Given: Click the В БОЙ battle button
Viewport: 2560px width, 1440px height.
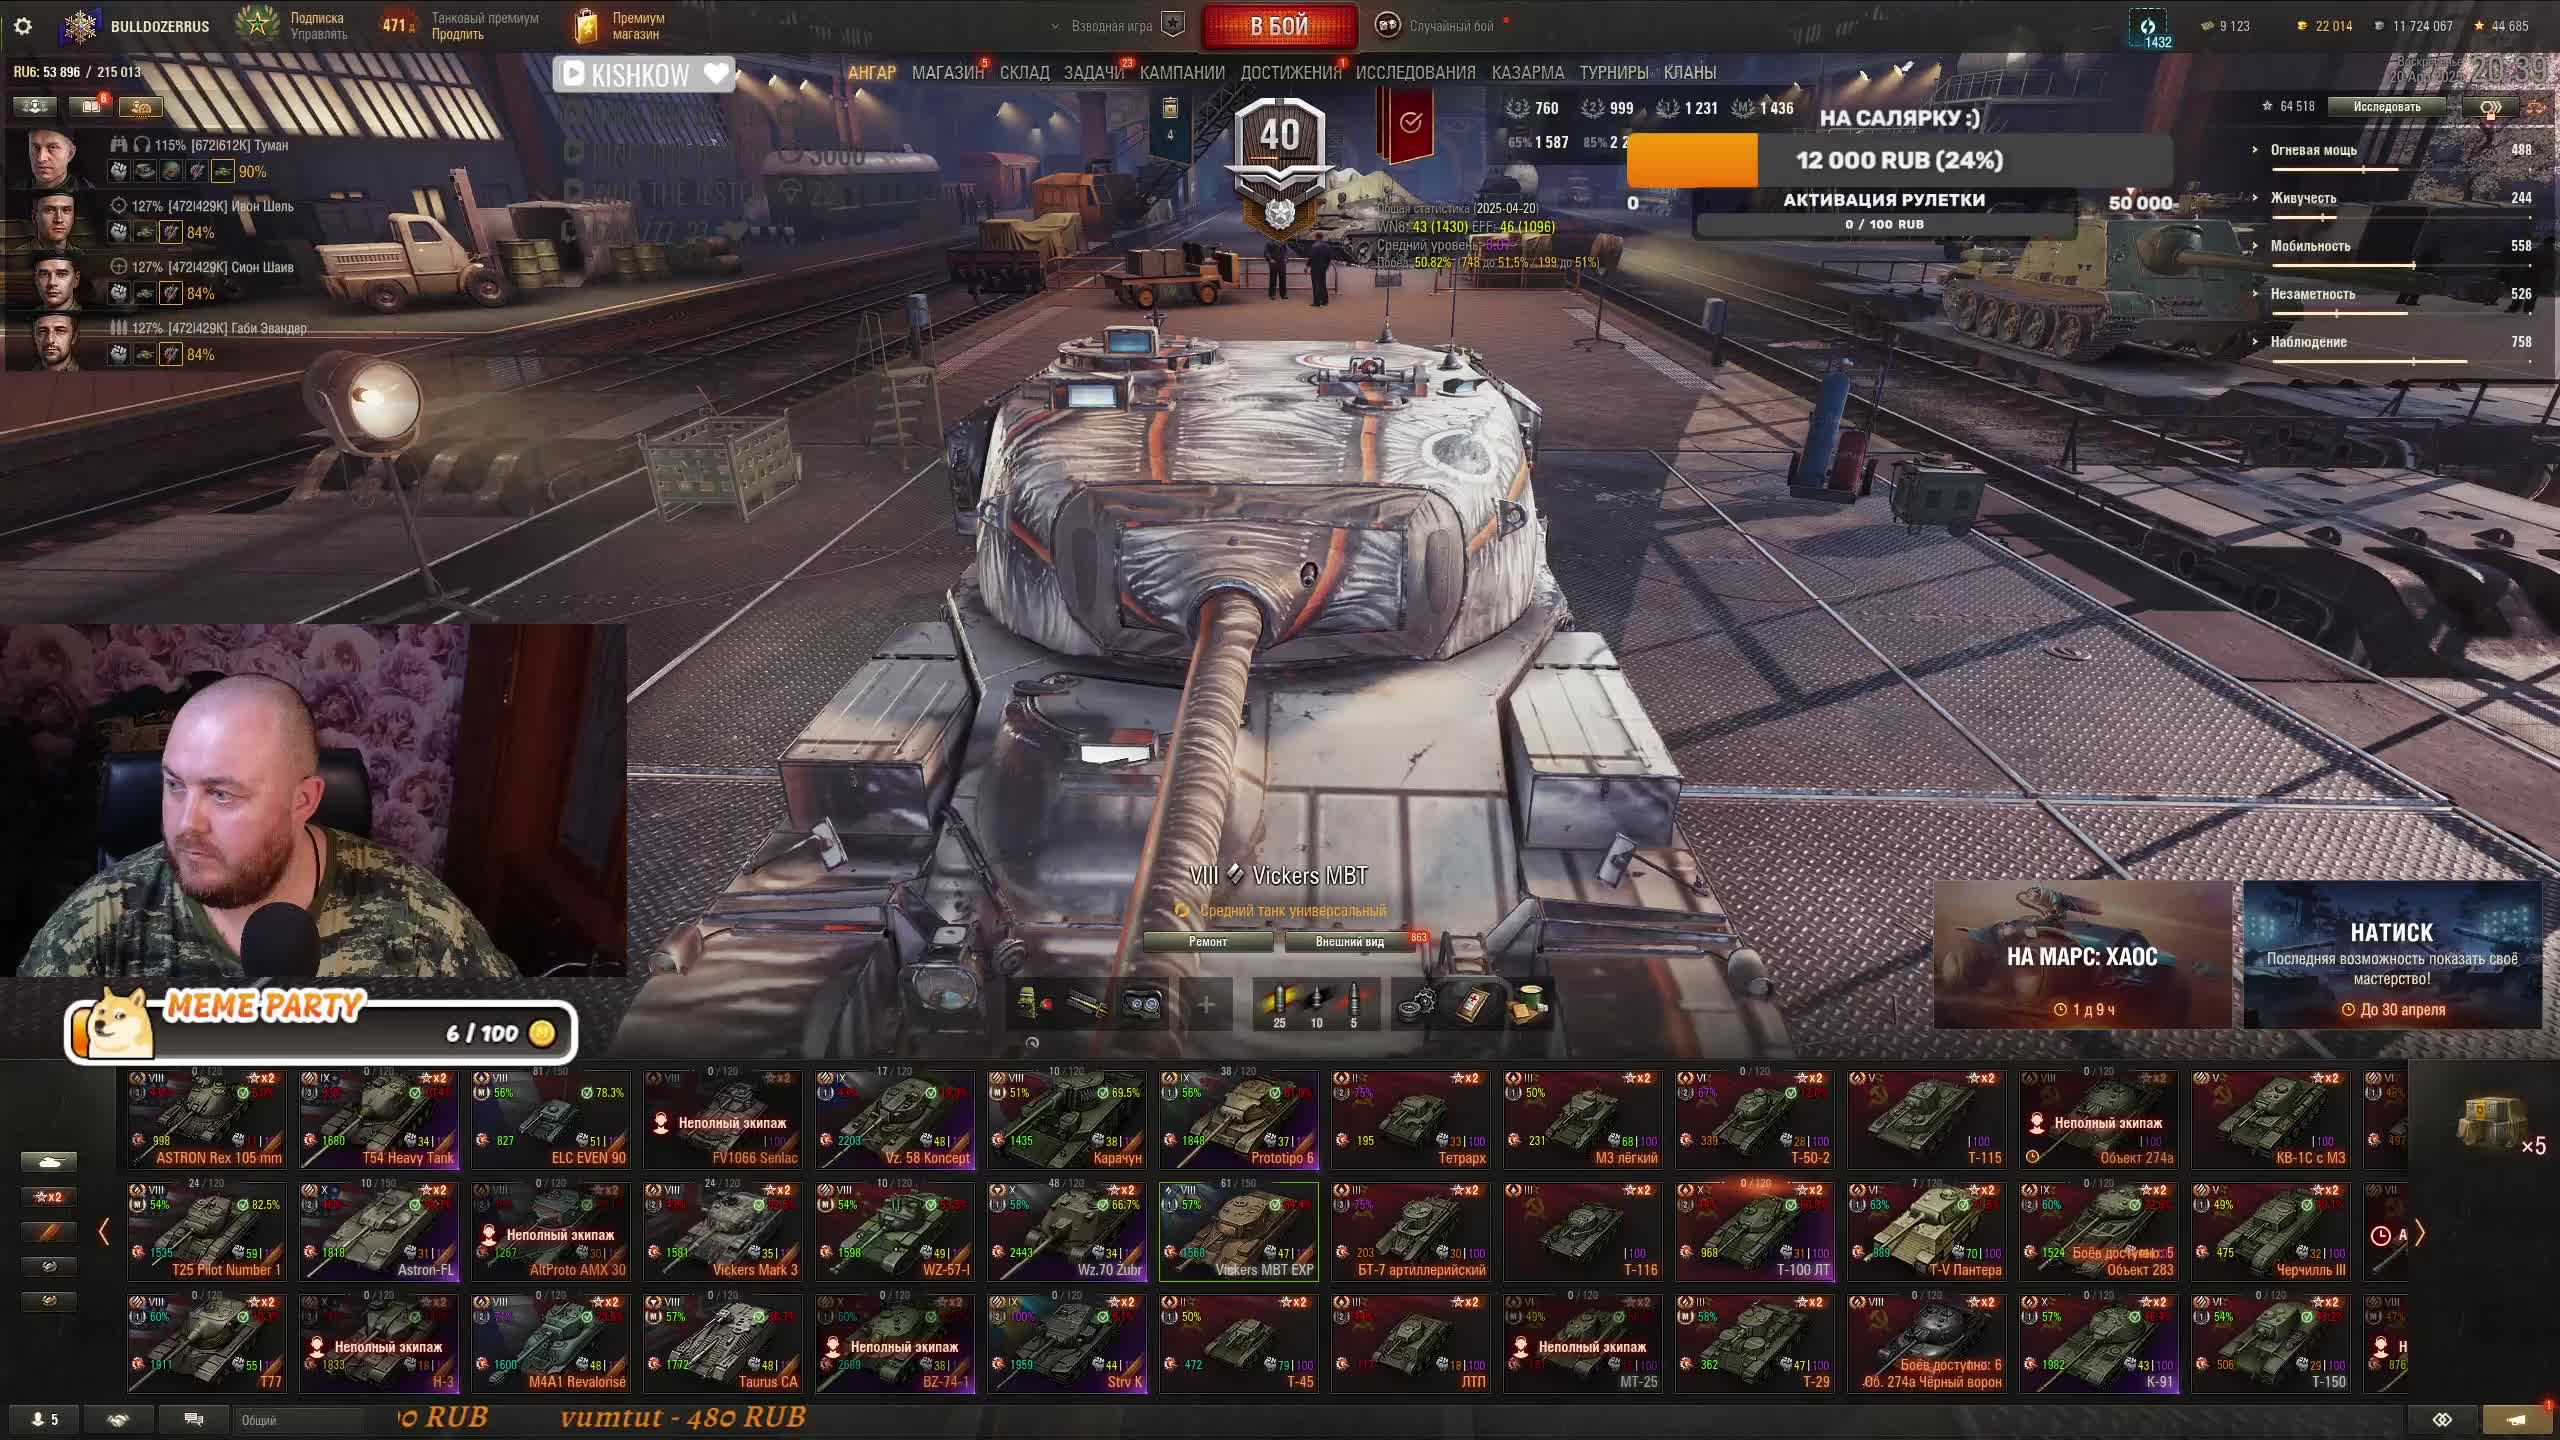Looking at the screenshot, I should click(x=1279, y=26).
